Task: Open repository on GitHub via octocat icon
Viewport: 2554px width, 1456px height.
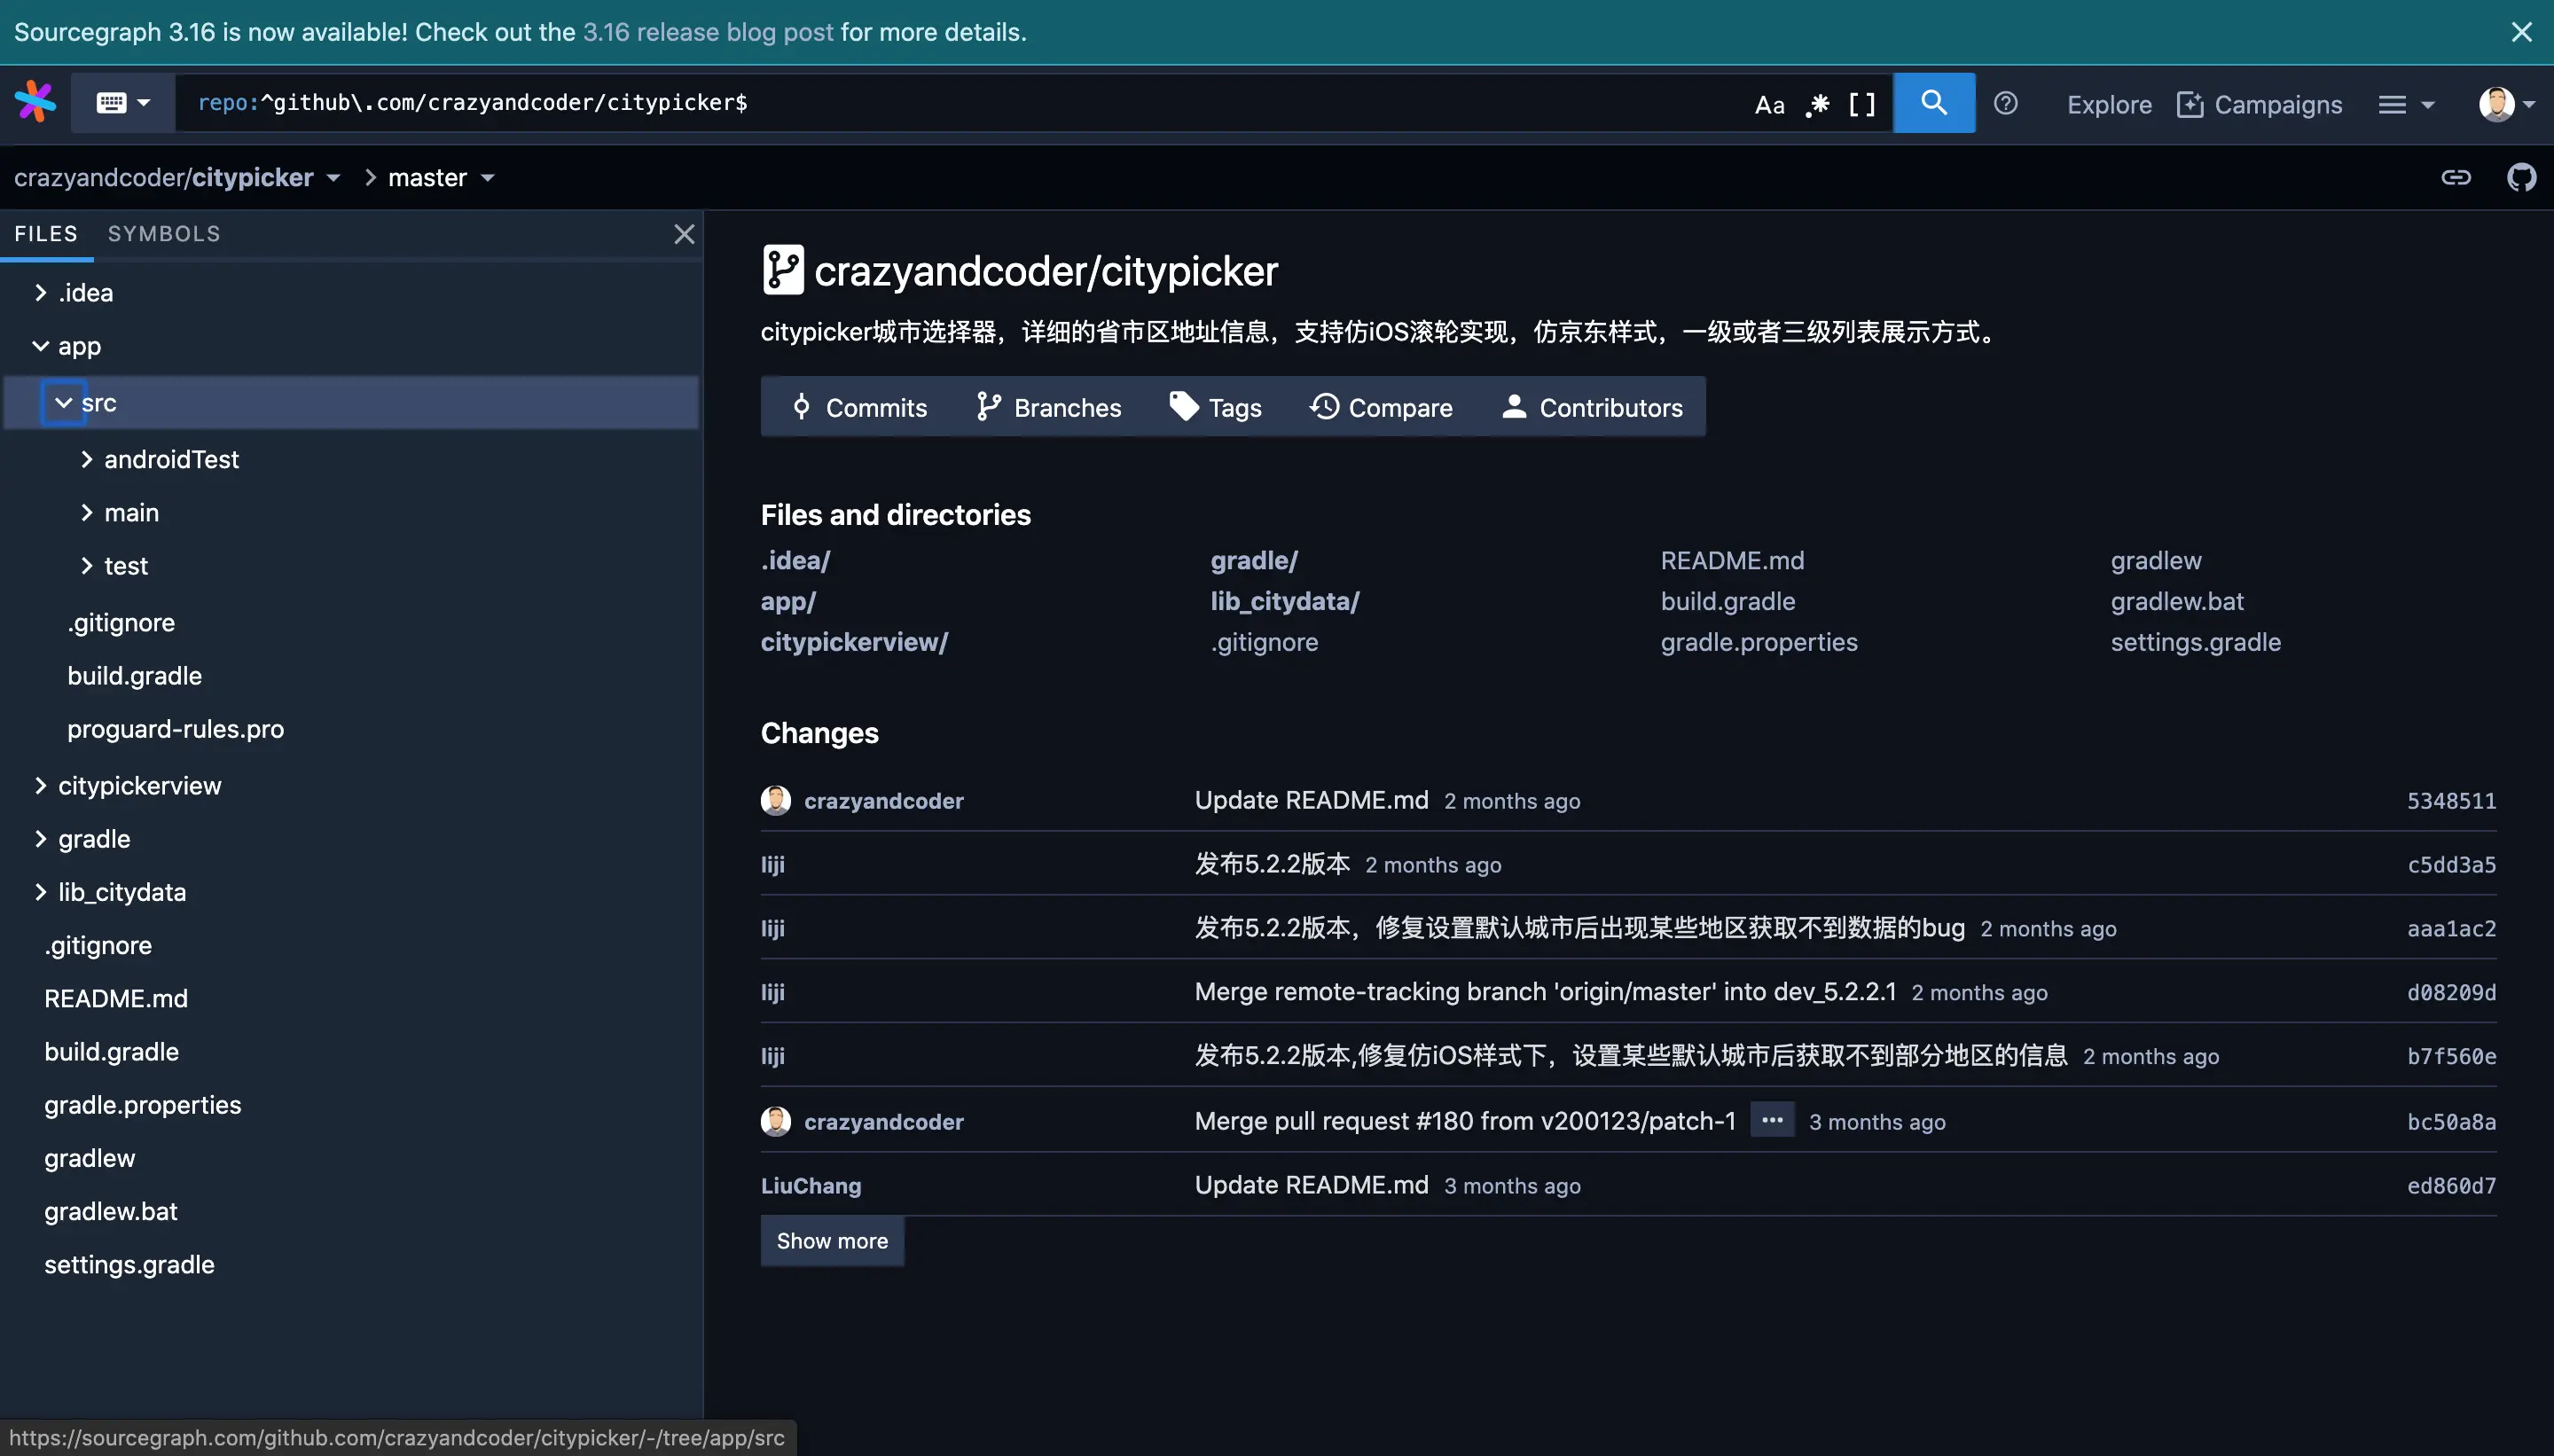Action: point(2521,178)
